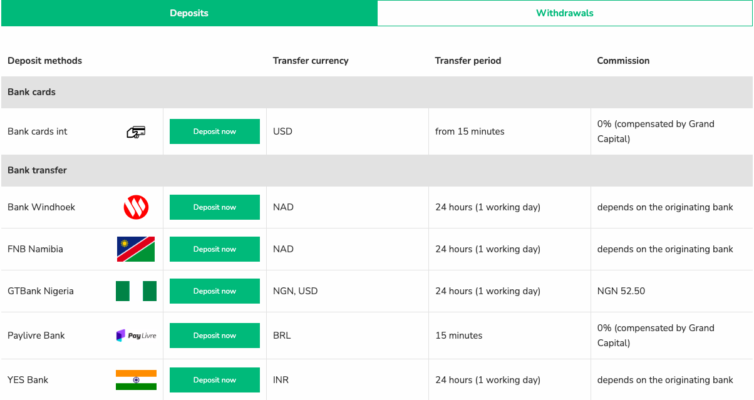Deposit now via FNB Namibia
The width and height of the screenshot is (754, 400).
pyautogui.click(x=214, y=249)
